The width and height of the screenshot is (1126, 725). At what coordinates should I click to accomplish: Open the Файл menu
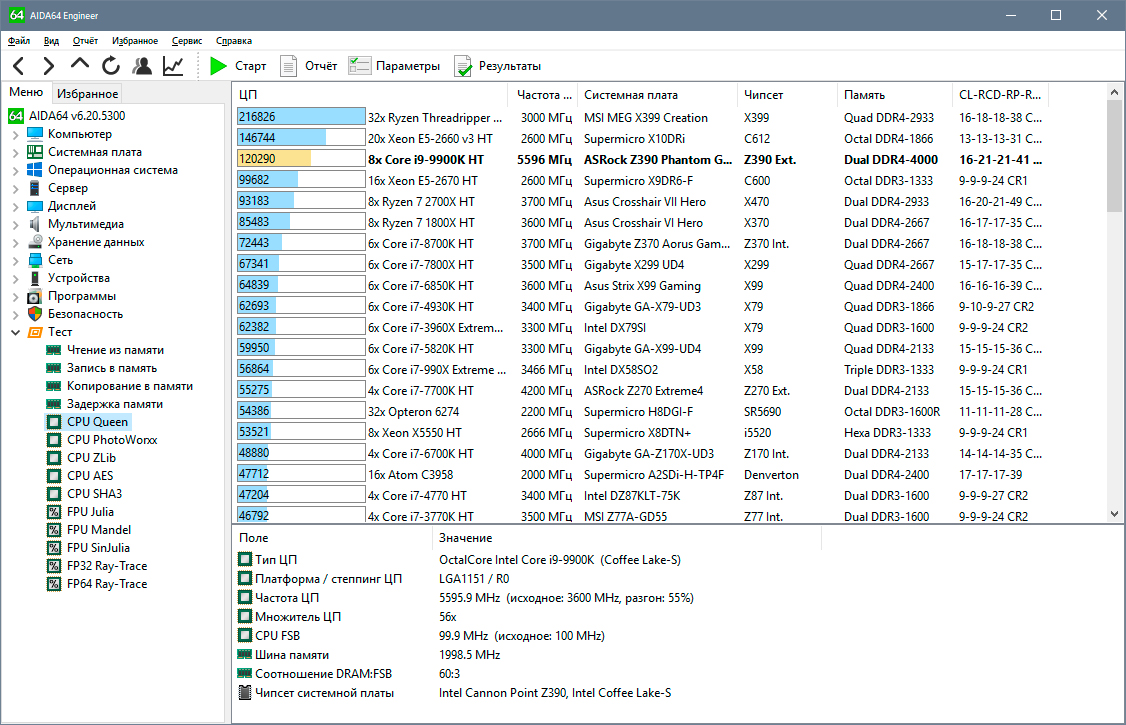click(x=19, y=41)
